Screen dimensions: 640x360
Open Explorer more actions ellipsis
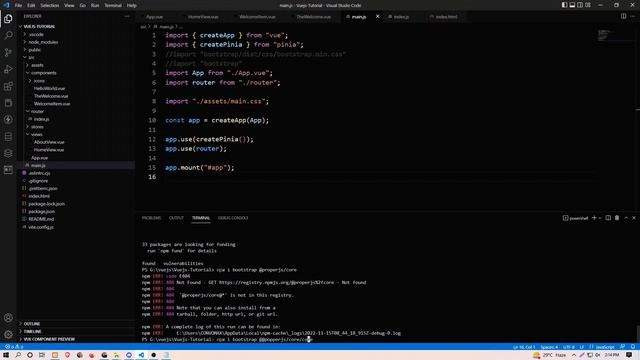click(127, 16)
